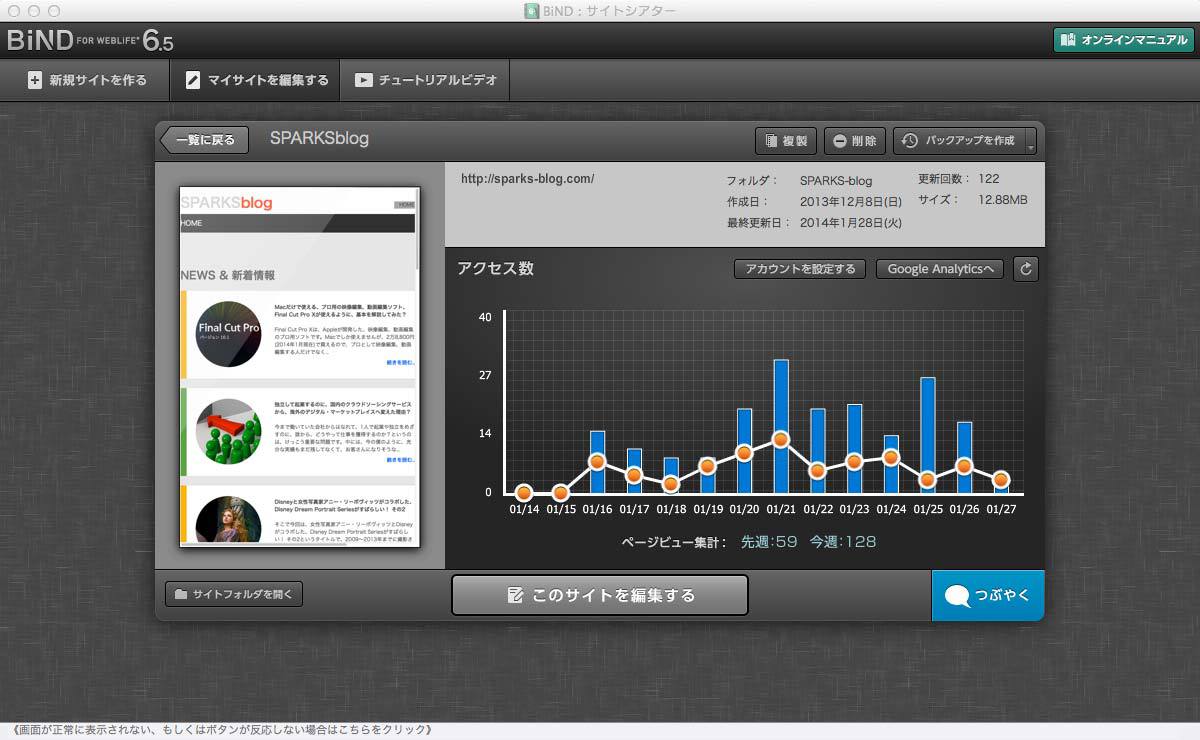1200x740 pixels.
Task: Click the SPARKSblog site title
Action: coord(319,139)
